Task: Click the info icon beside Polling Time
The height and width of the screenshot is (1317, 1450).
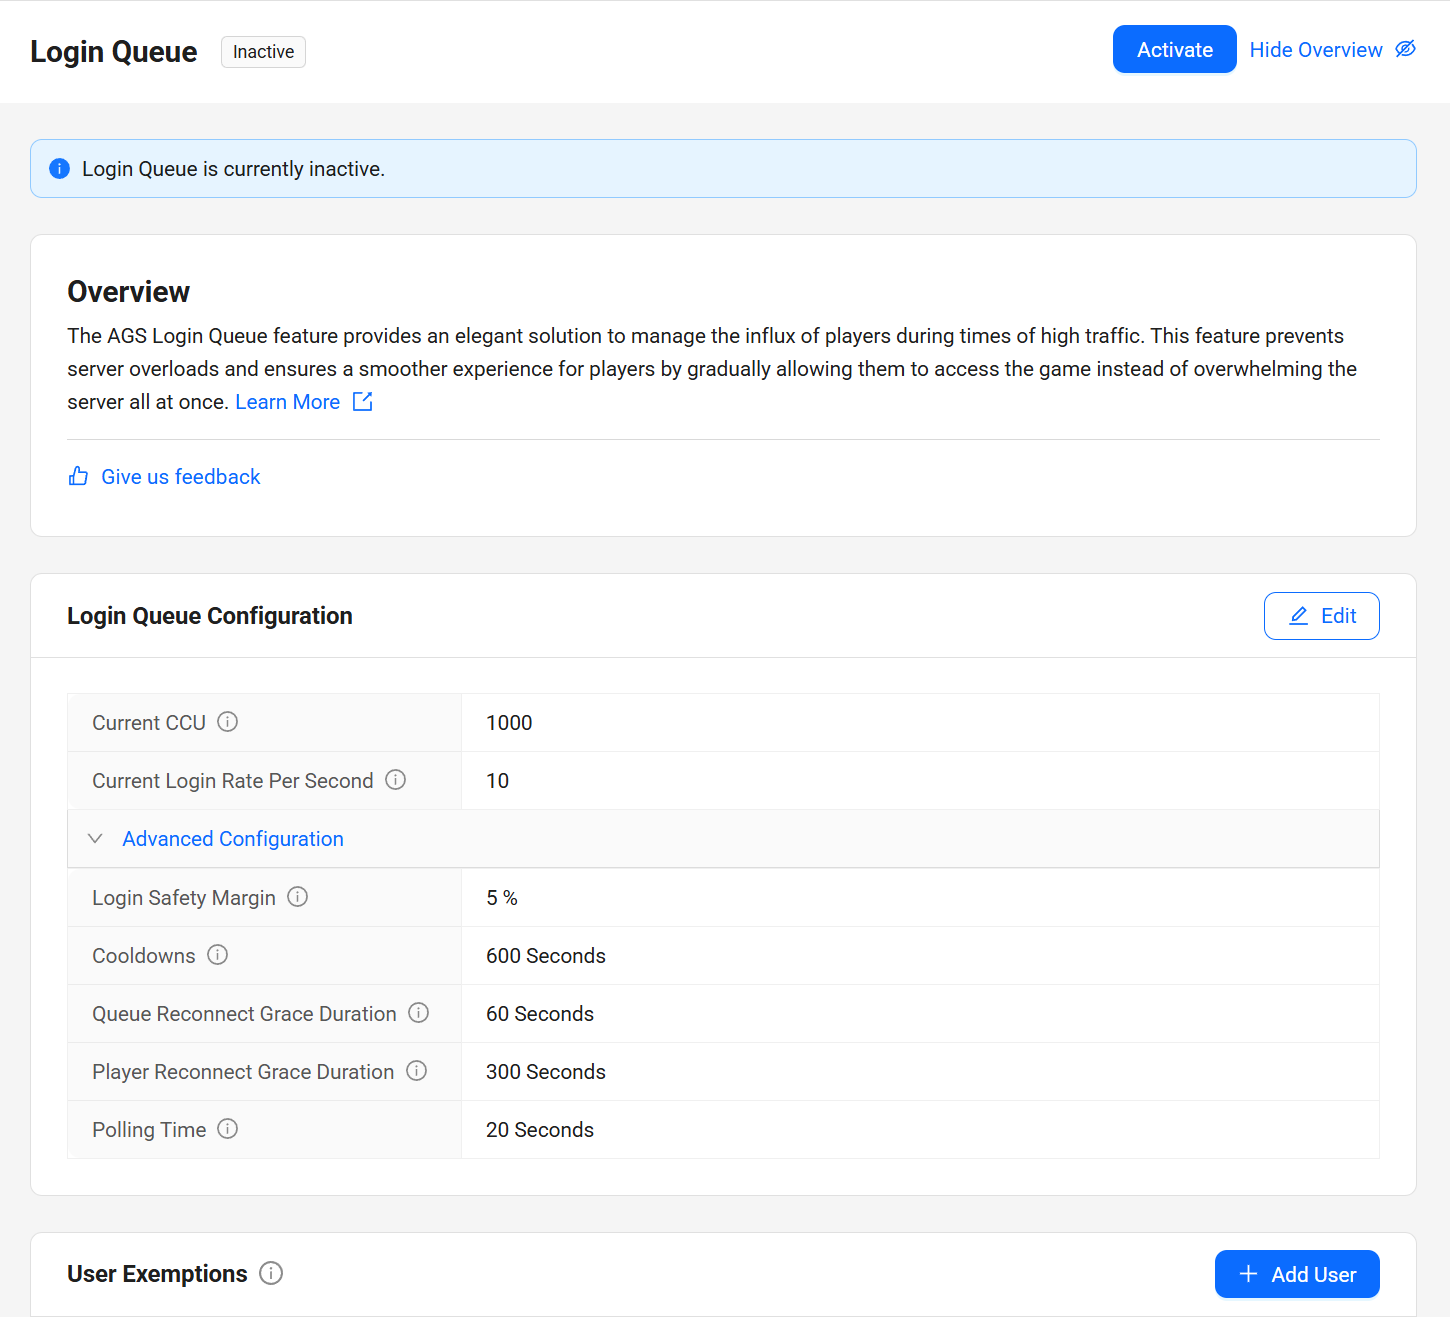Action: click(228, 1129)
